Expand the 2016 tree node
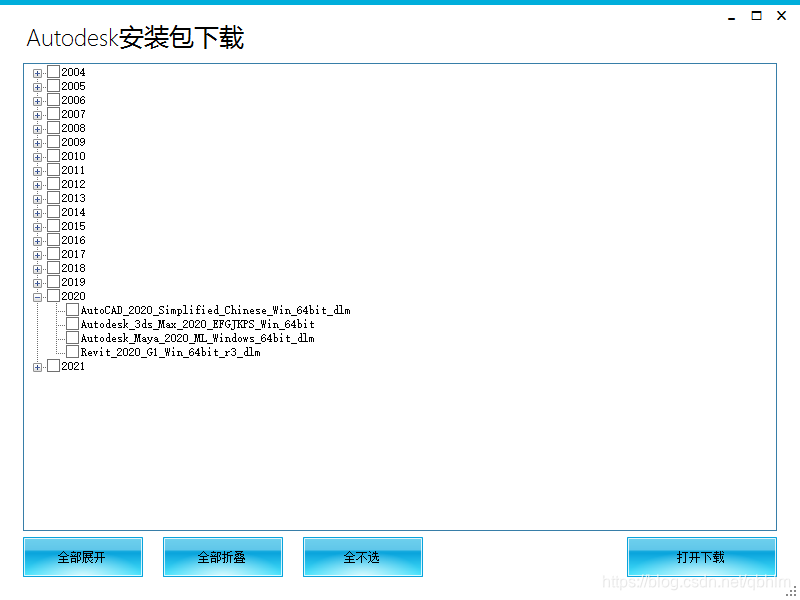800x600 pixels. click(x=37, y=241)
